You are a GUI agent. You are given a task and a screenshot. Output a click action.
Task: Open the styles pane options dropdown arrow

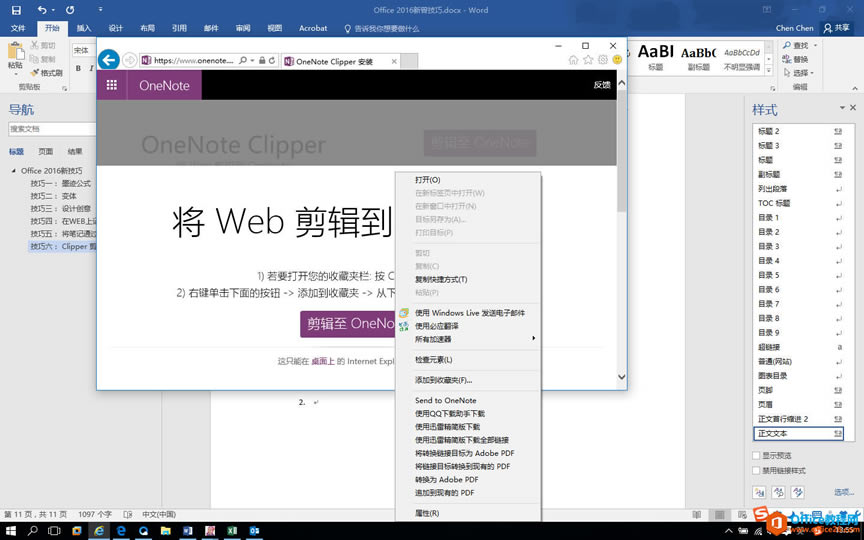coord(842,108)
